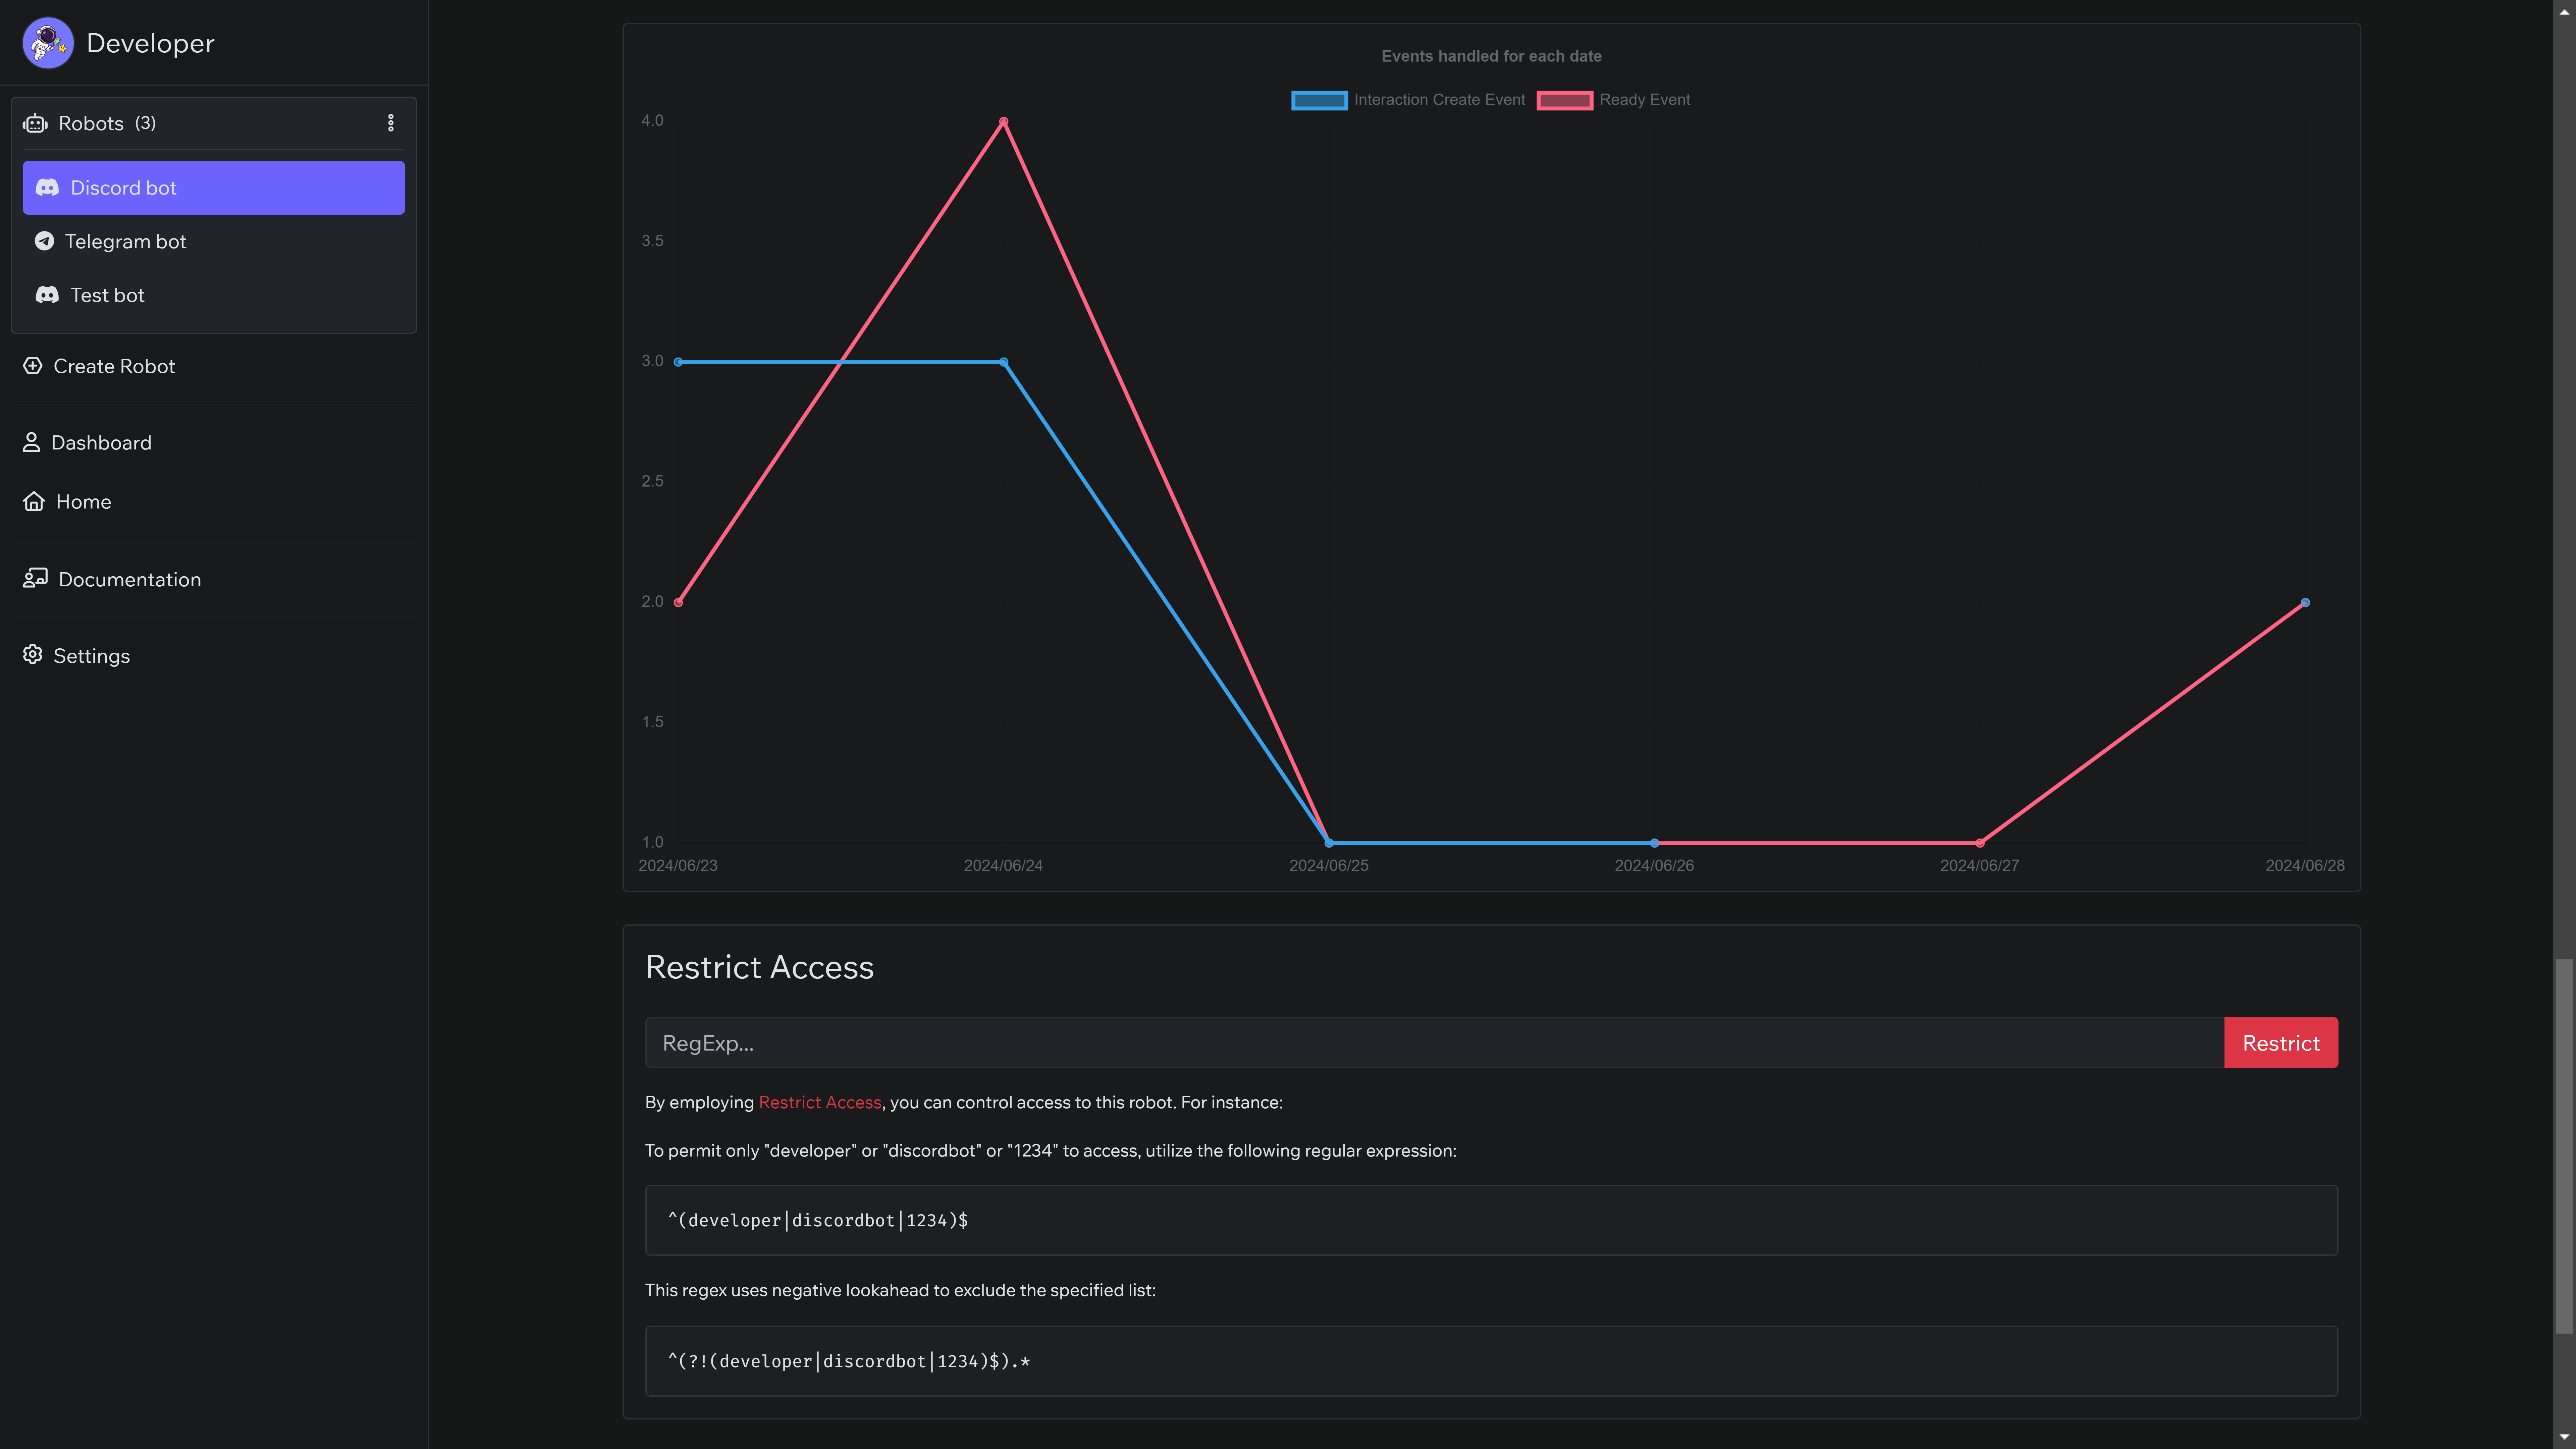Click the ^(developer|discordbot|1234)$ code block
2576x1449 pixels.
[x=1491, y=1220]
